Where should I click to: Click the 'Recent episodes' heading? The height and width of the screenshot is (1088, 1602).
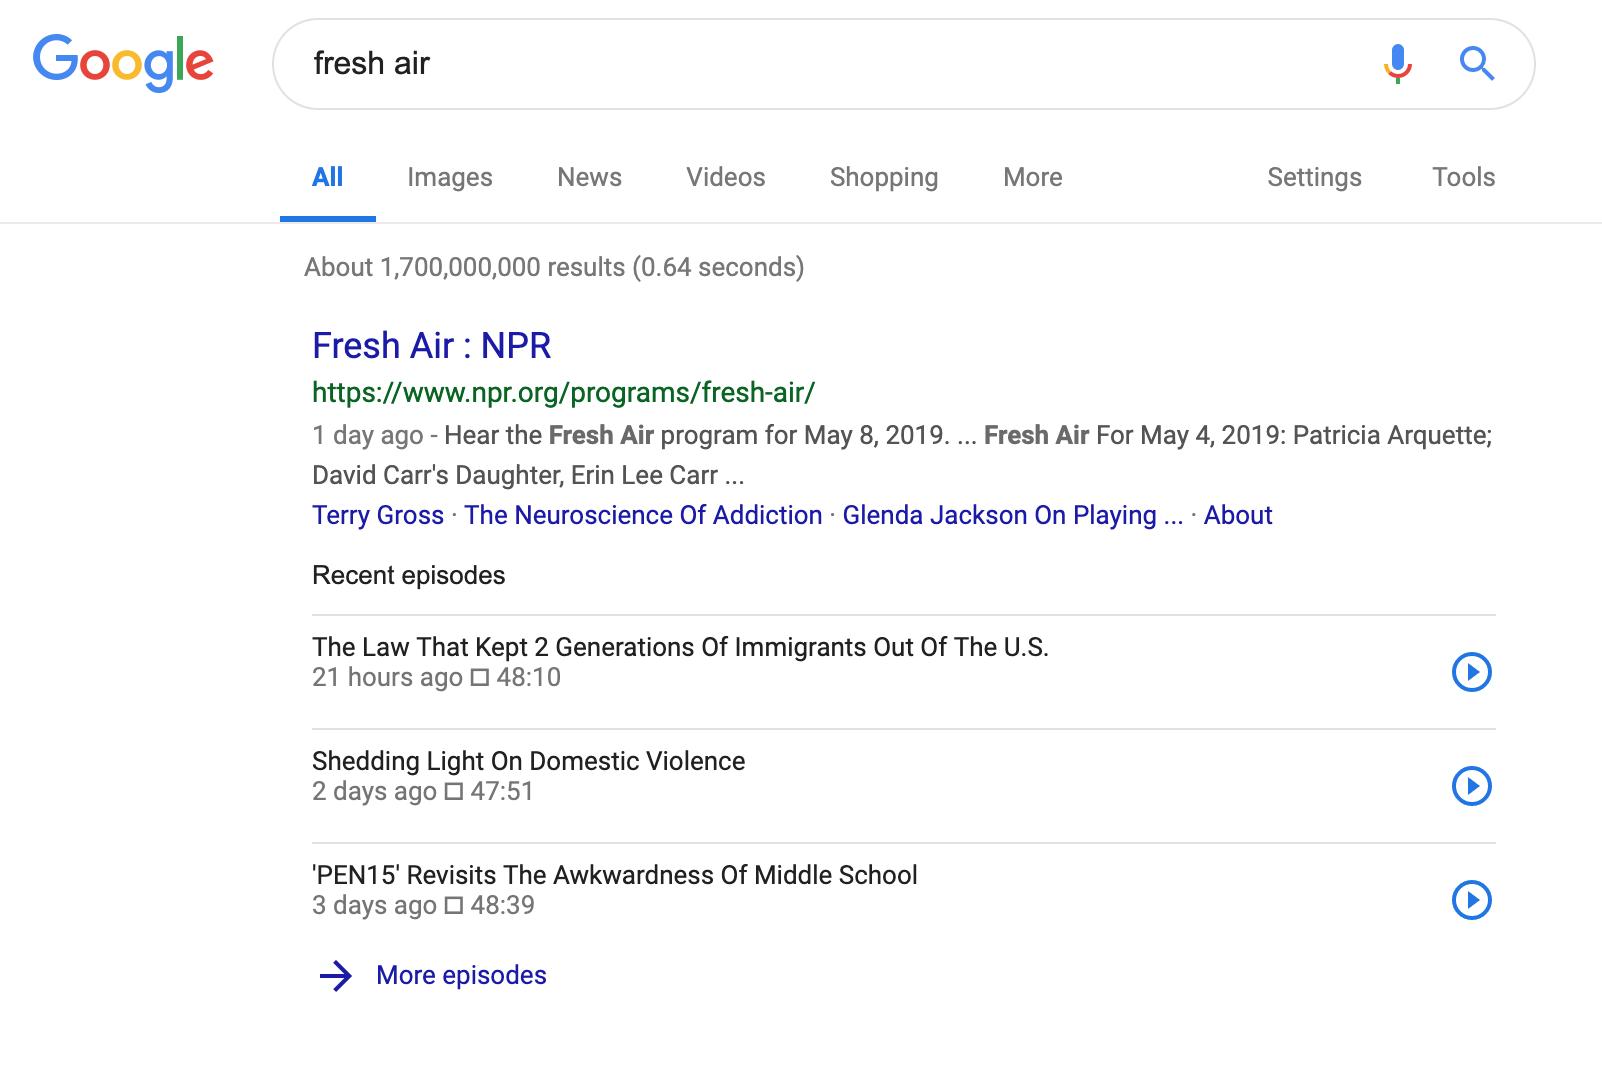pos(409,576)
